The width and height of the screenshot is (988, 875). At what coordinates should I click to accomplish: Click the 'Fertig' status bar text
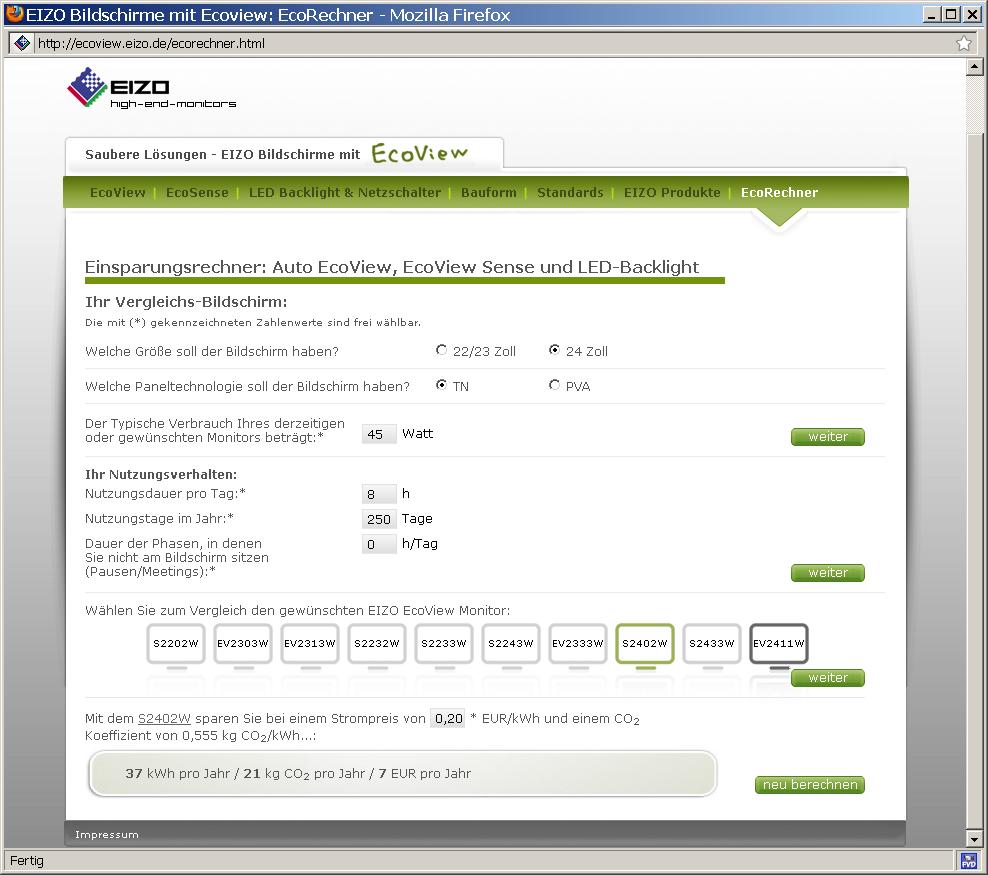pyautogui.click(x=27, y=861)
